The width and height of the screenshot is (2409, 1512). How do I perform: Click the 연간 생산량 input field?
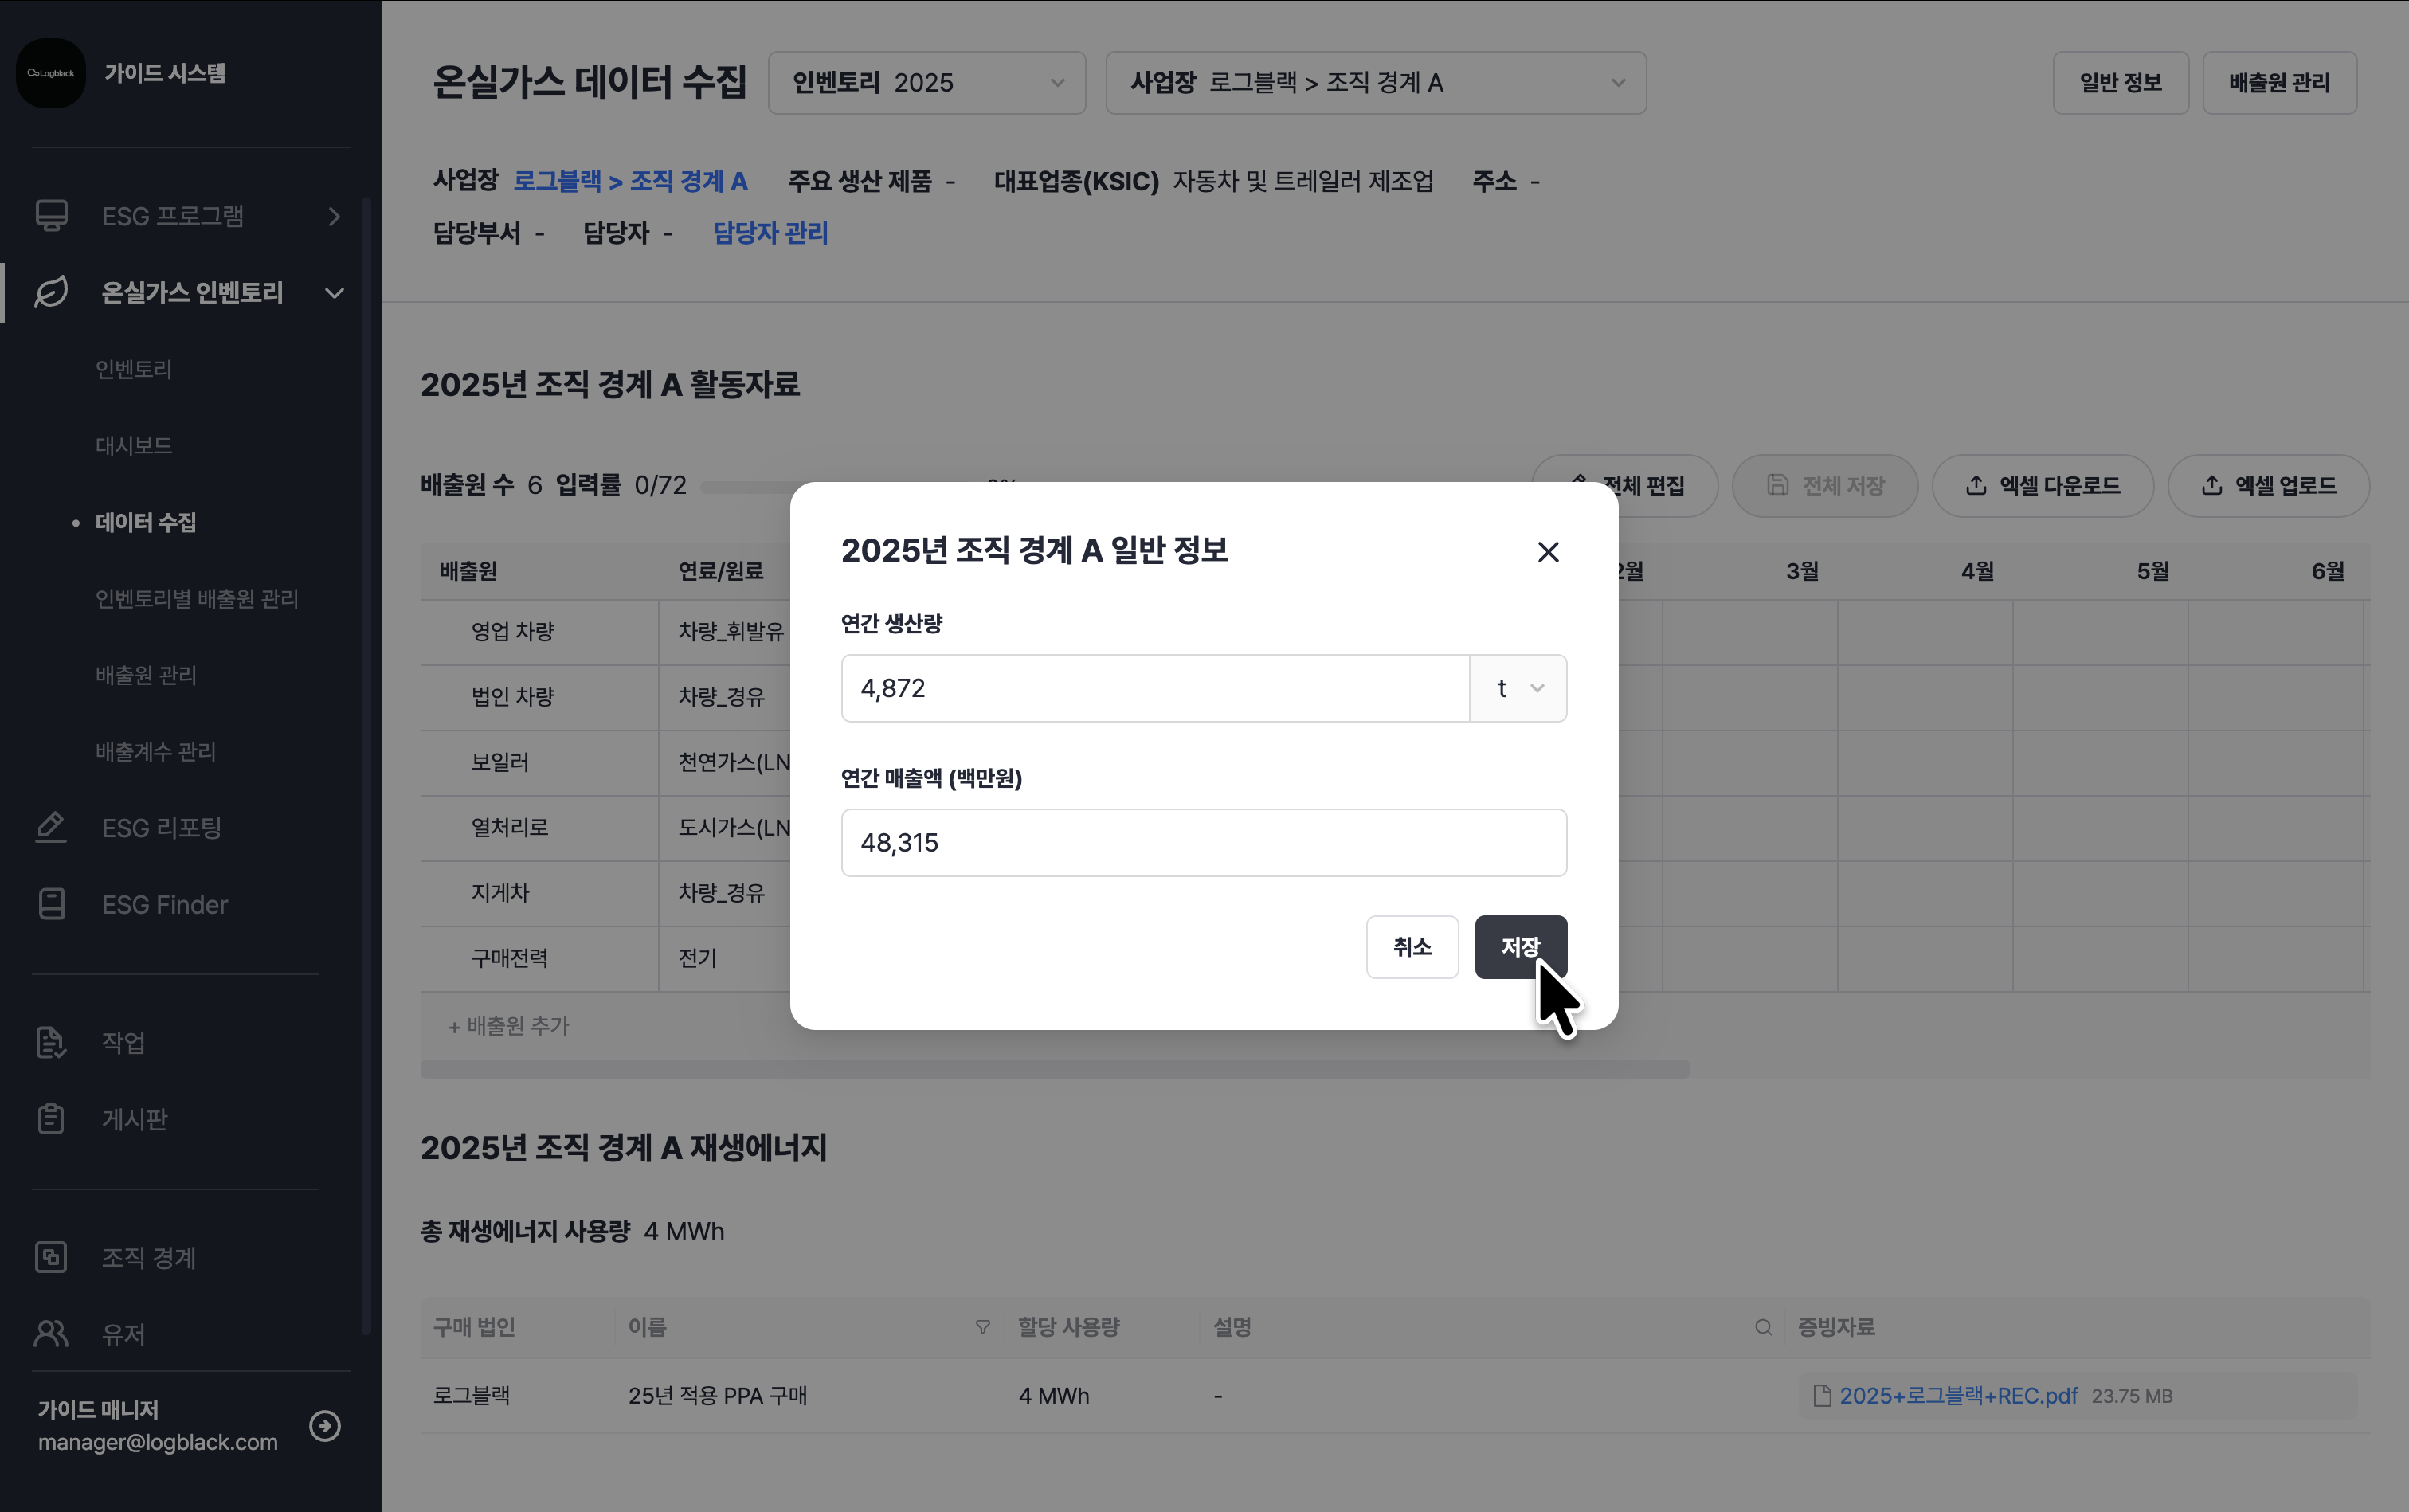[1154, 688]
